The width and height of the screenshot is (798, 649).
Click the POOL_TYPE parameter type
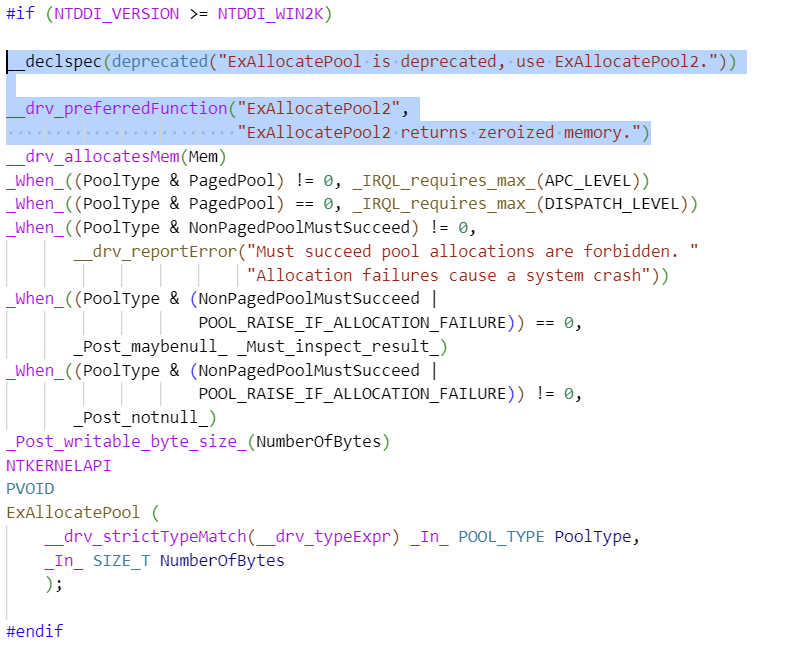click(x=502, y=536)
